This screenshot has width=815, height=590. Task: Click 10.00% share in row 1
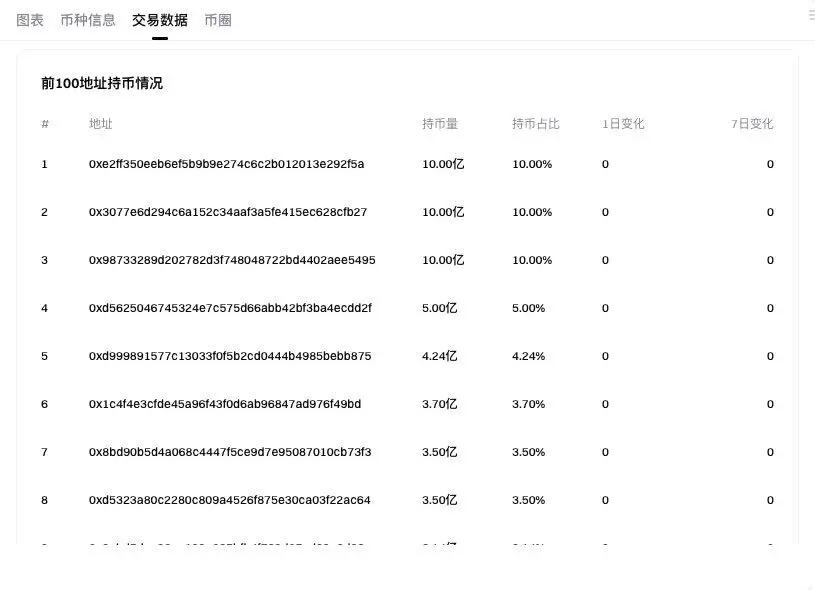point(532,164)
